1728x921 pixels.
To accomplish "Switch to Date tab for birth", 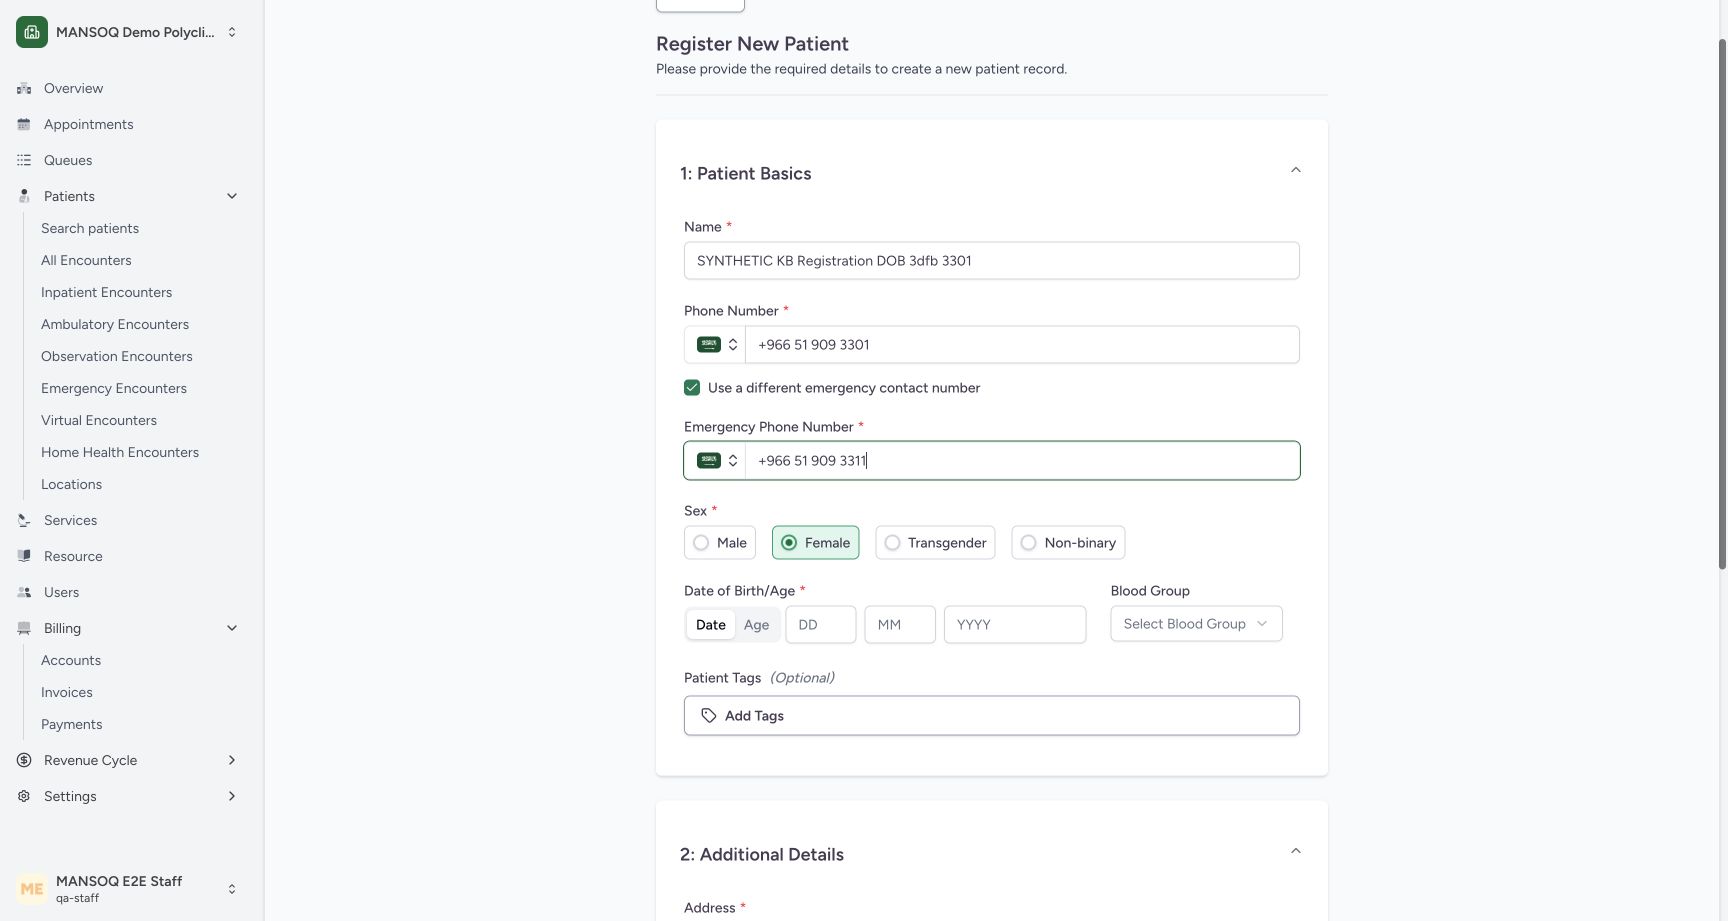I will 711,625.
